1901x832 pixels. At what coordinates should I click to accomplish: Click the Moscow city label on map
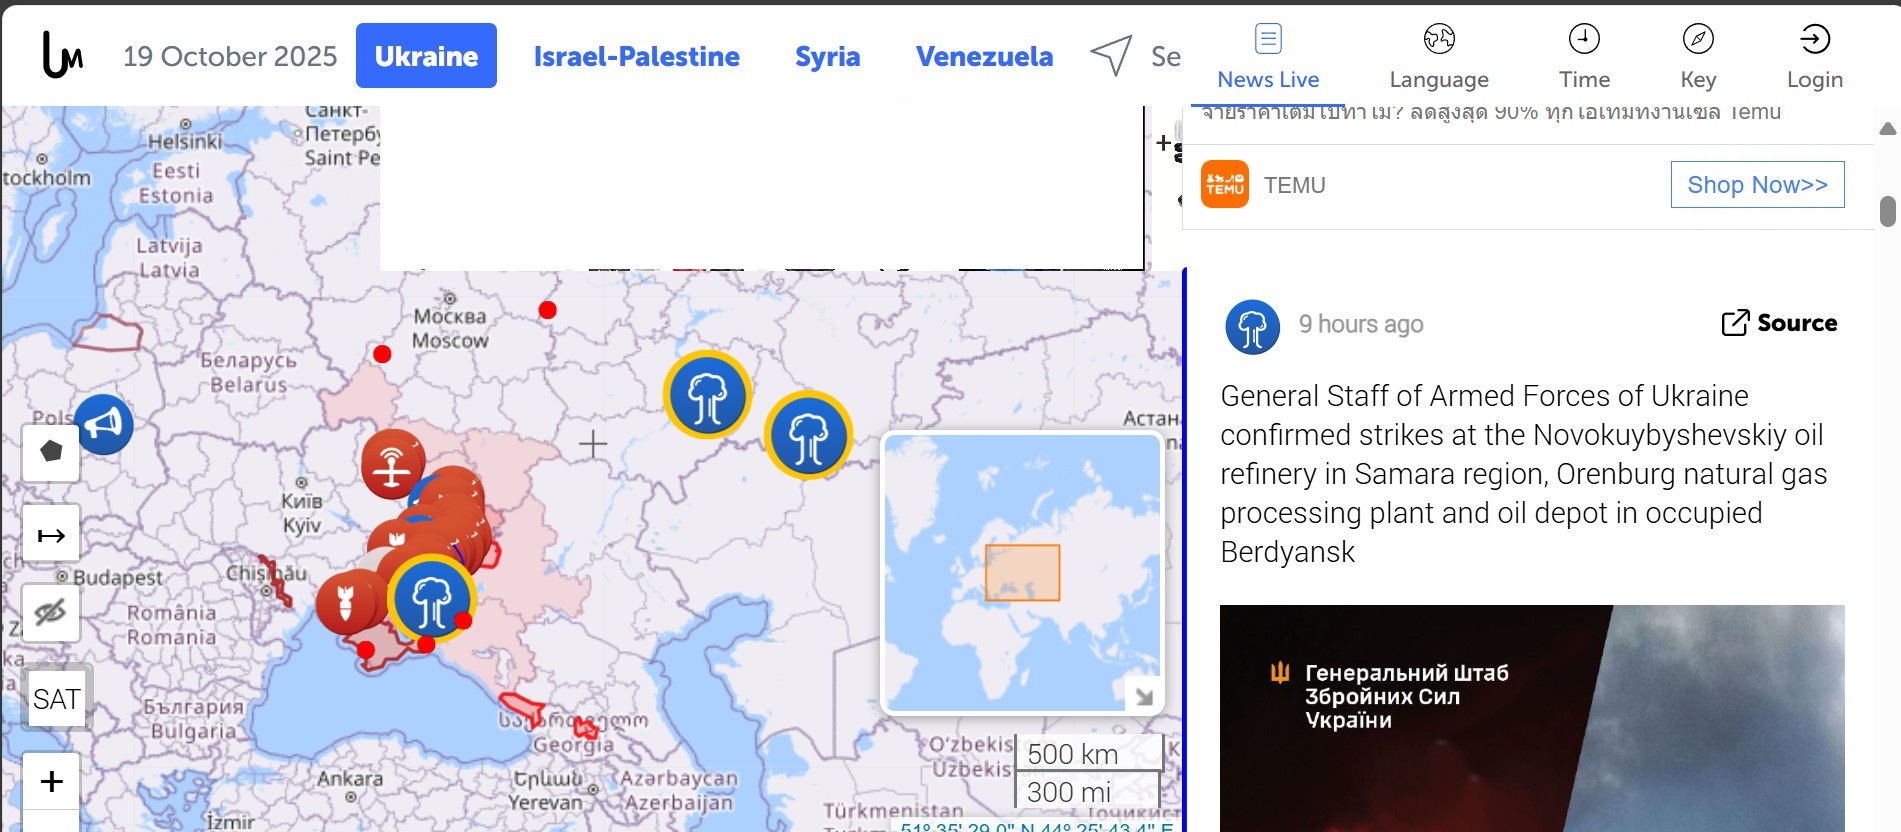point(451,328)
